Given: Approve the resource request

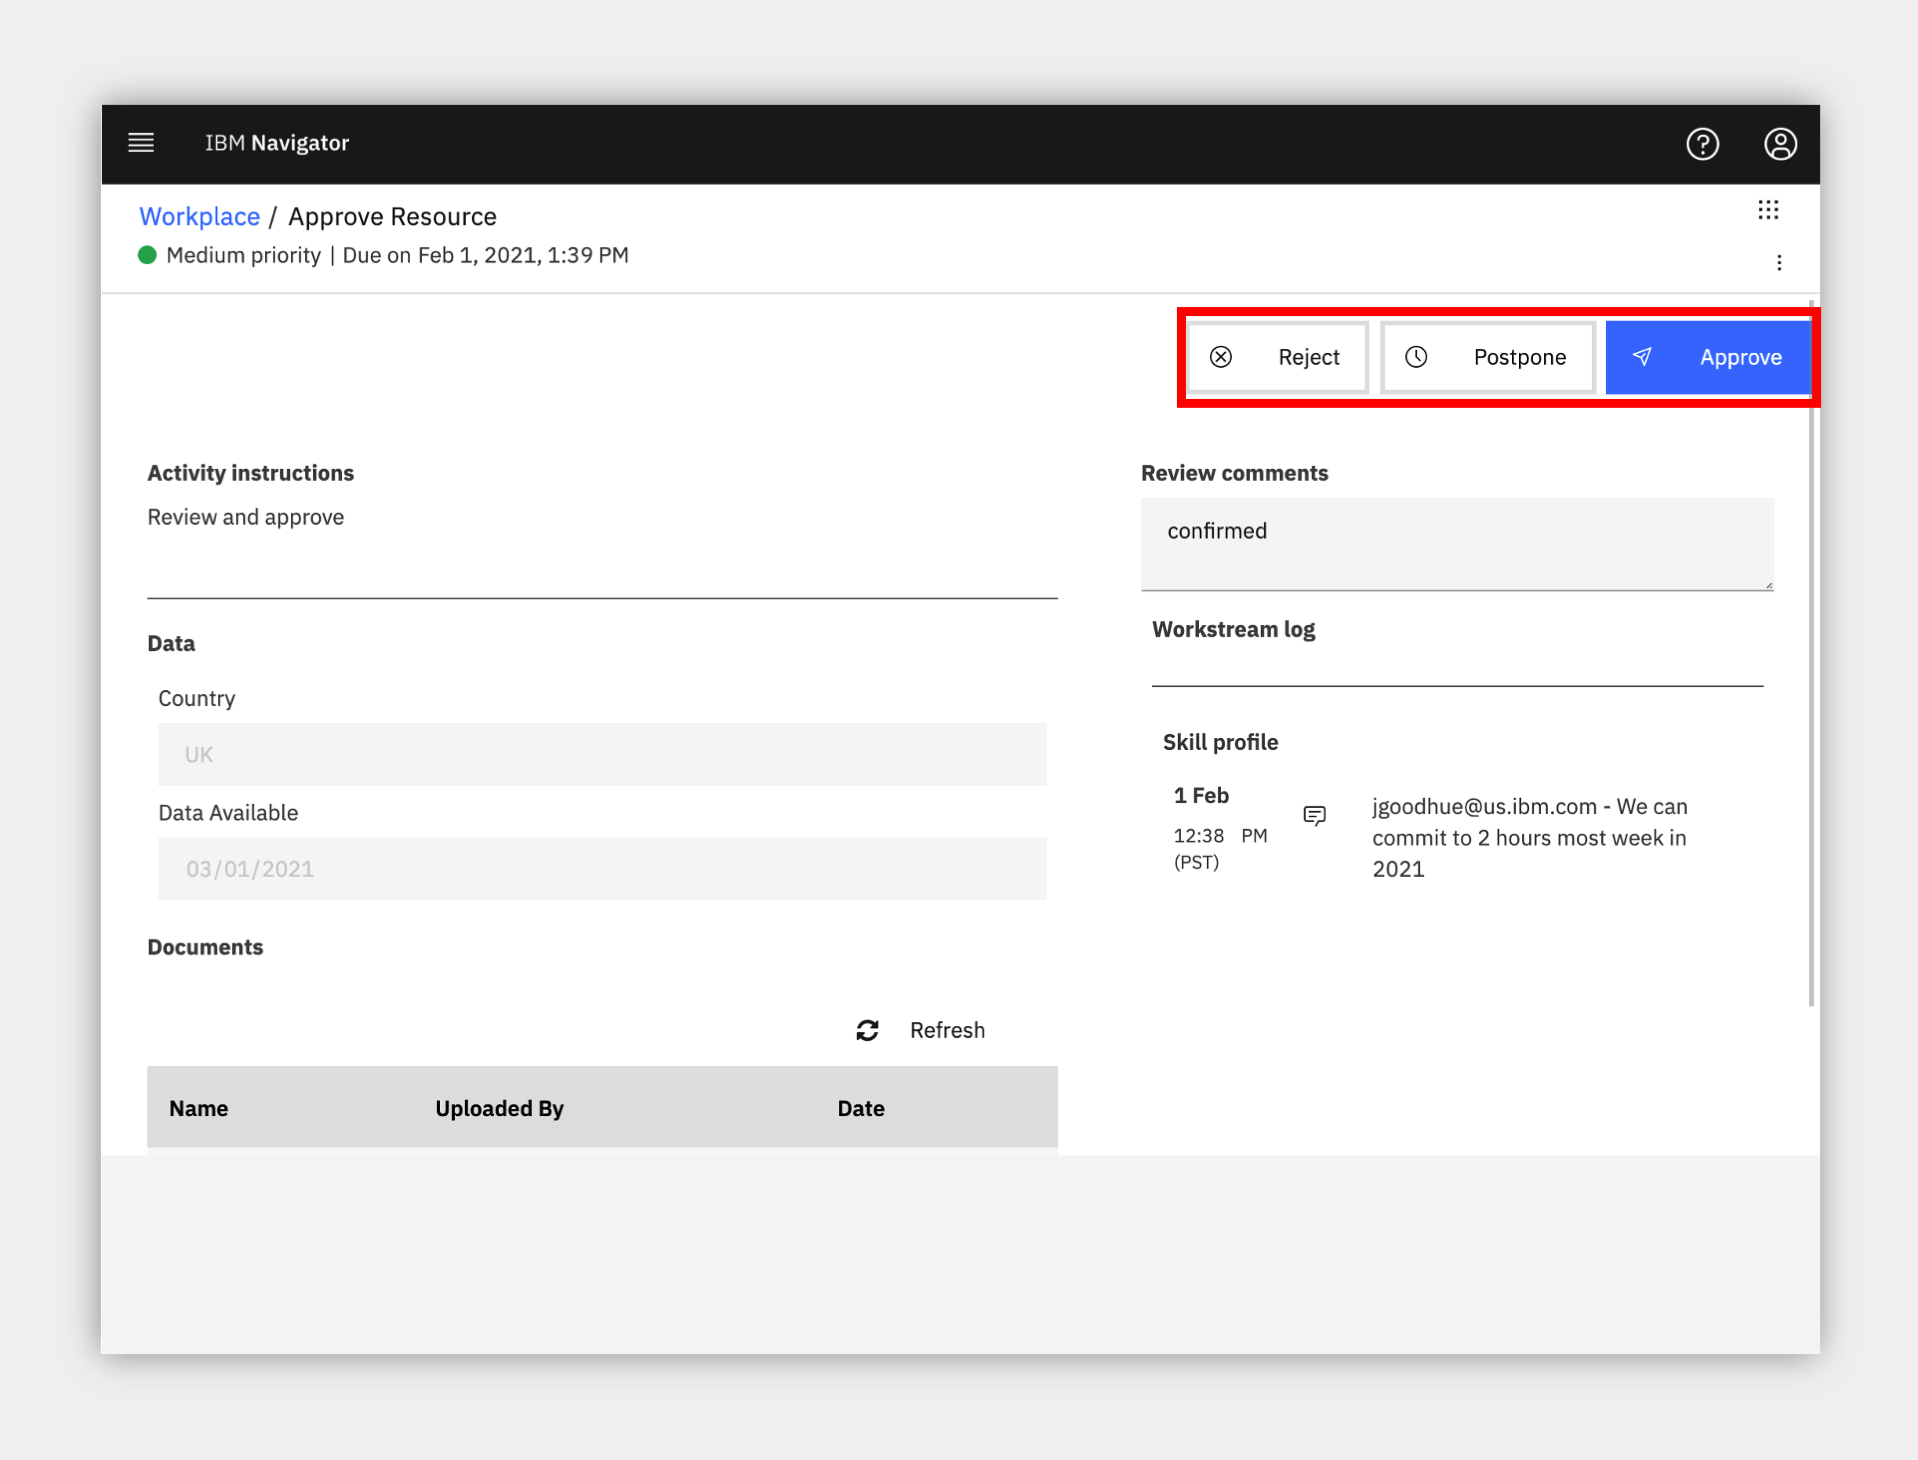Looking at the screenshot, I should [1708, 357].
